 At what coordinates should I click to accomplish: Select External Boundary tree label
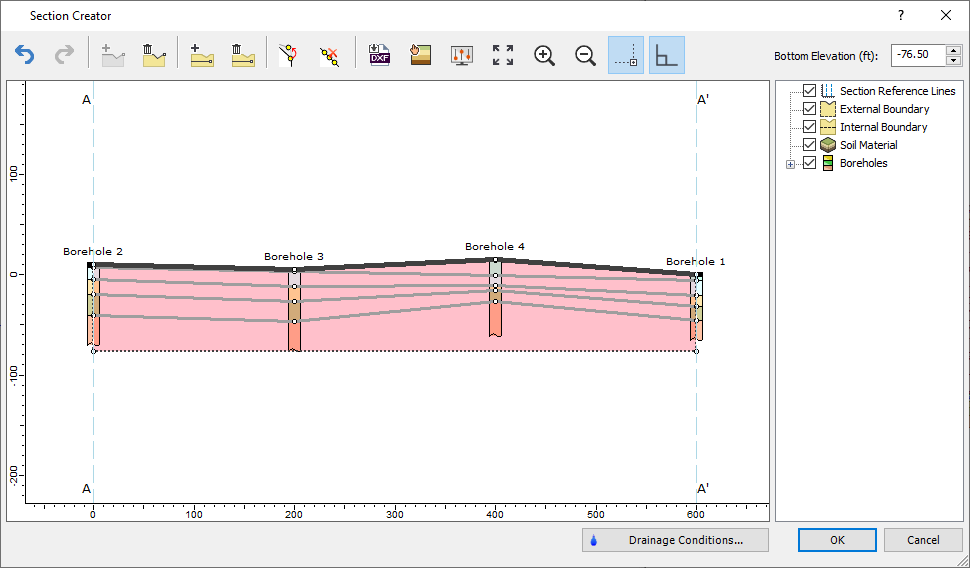point(885,109)
